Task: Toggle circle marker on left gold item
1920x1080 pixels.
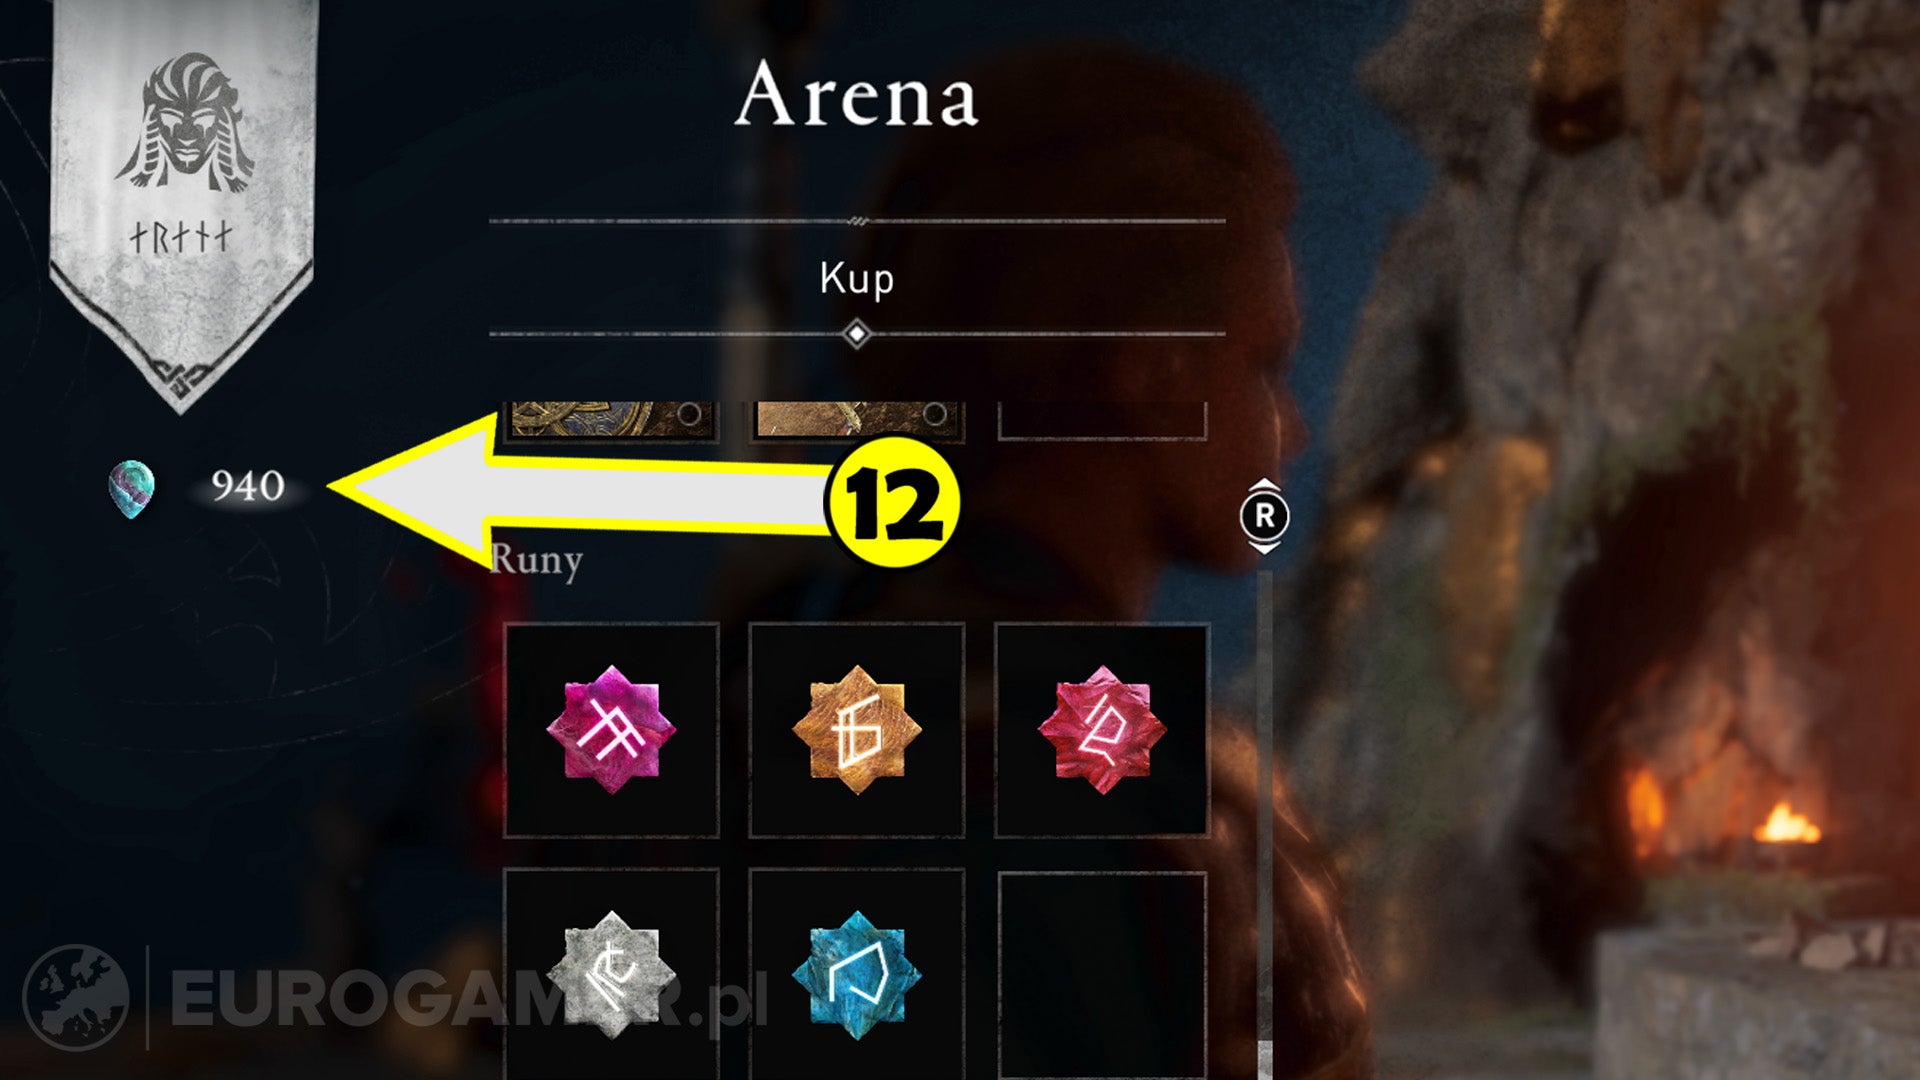Action: [x=689, y=413]
